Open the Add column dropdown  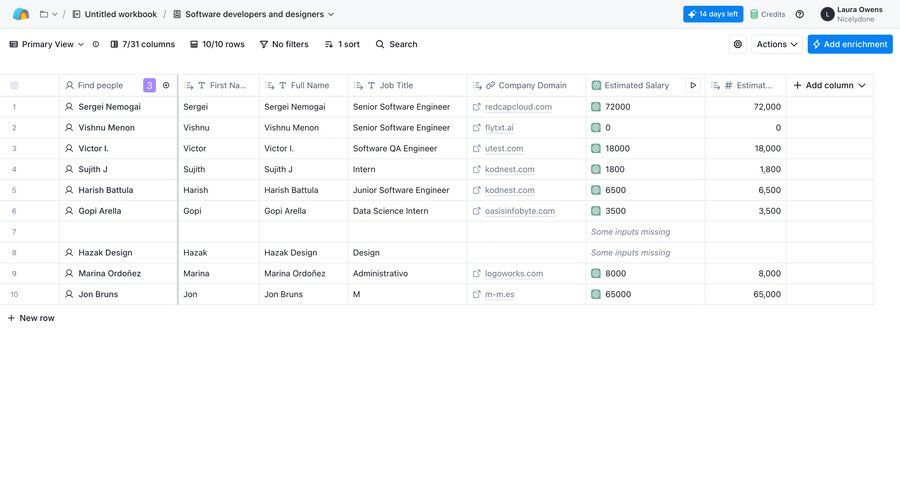pyautogui.click(x=829, y=85)
